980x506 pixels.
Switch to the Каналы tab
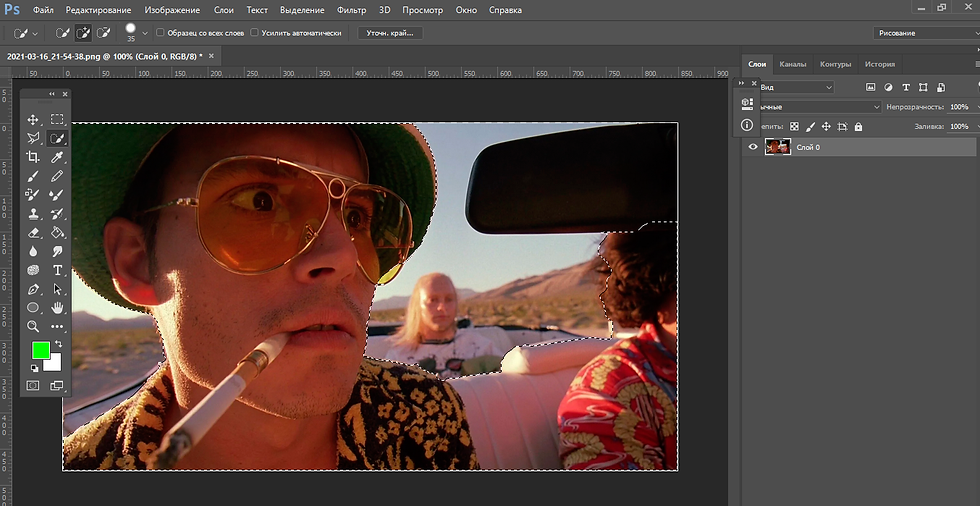pyautogui.click(x=792, y=64)
